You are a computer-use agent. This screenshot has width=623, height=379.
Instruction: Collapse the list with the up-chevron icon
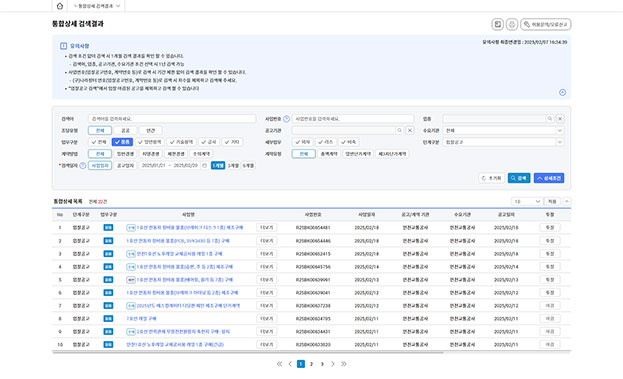tap(567, 201)
